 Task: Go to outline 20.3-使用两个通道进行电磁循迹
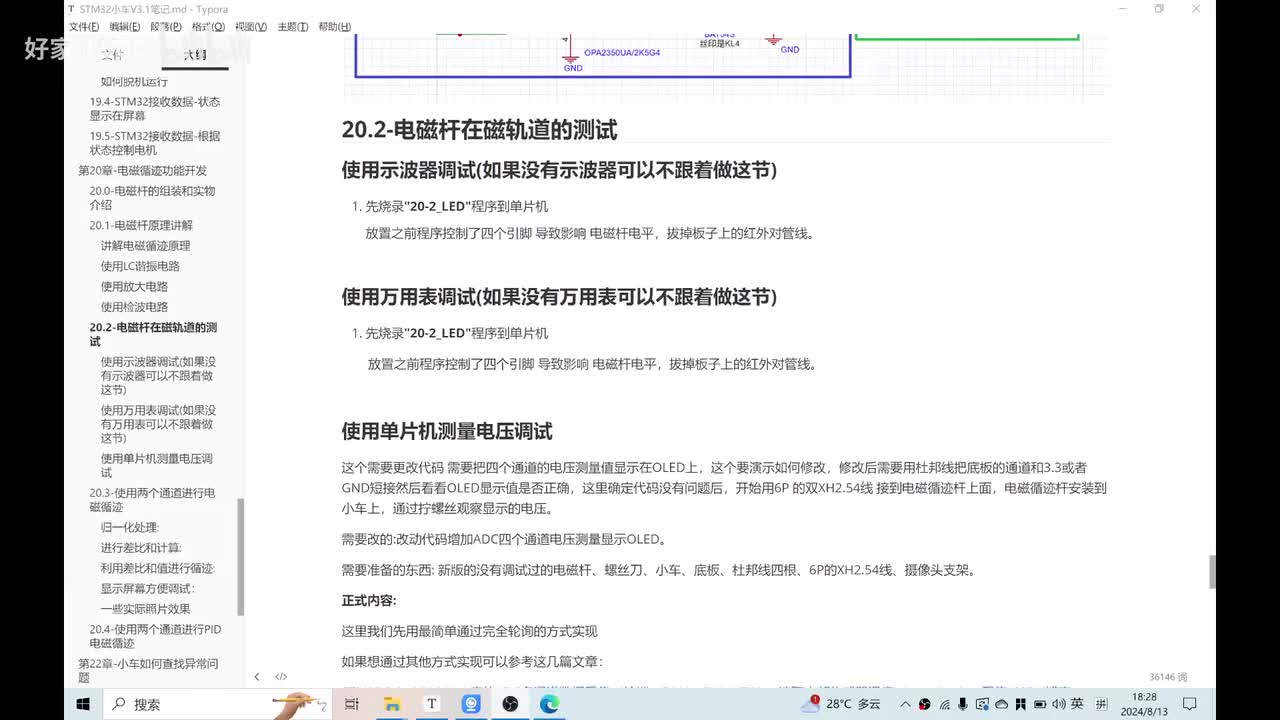pyautogui.click(x=152, y=500)
